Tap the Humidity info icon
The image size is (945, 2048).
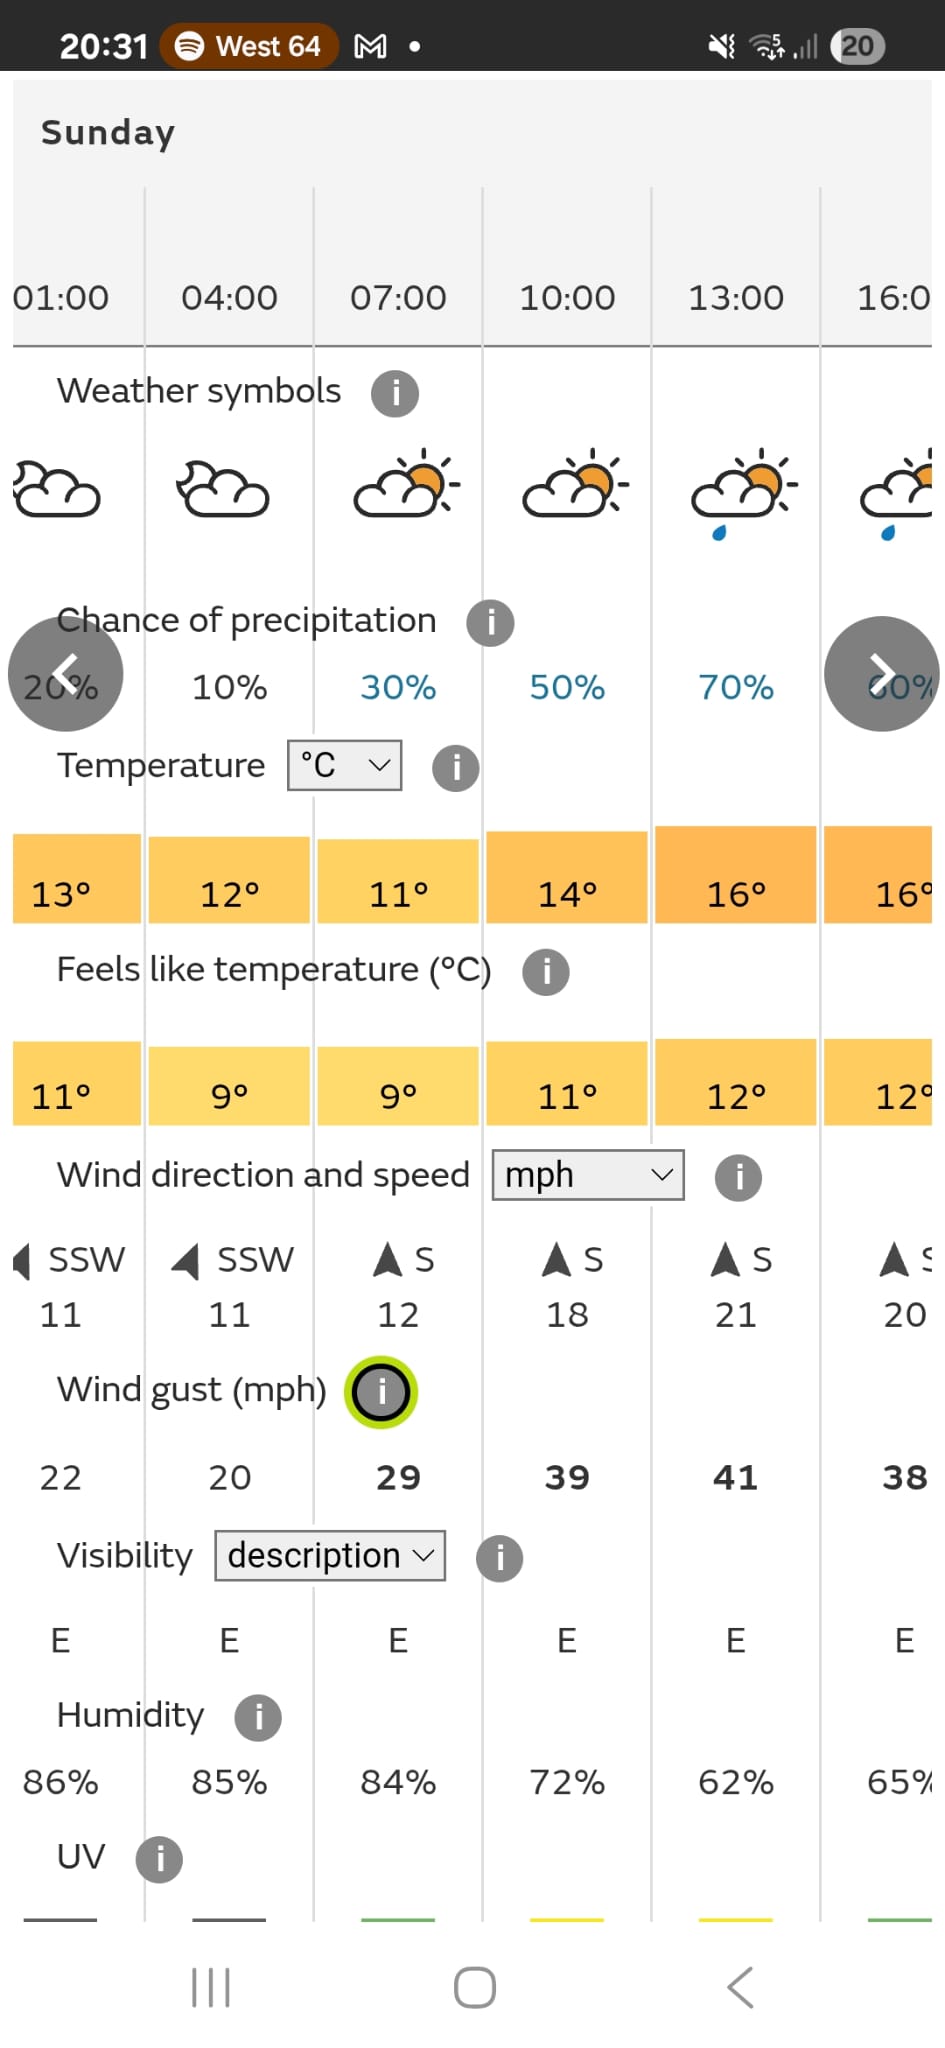pyautogui.click(x=258, y=1718)
